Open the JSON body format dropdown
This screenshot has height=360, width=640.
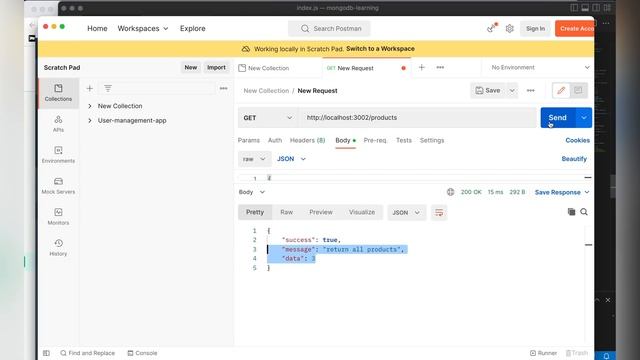291,159
